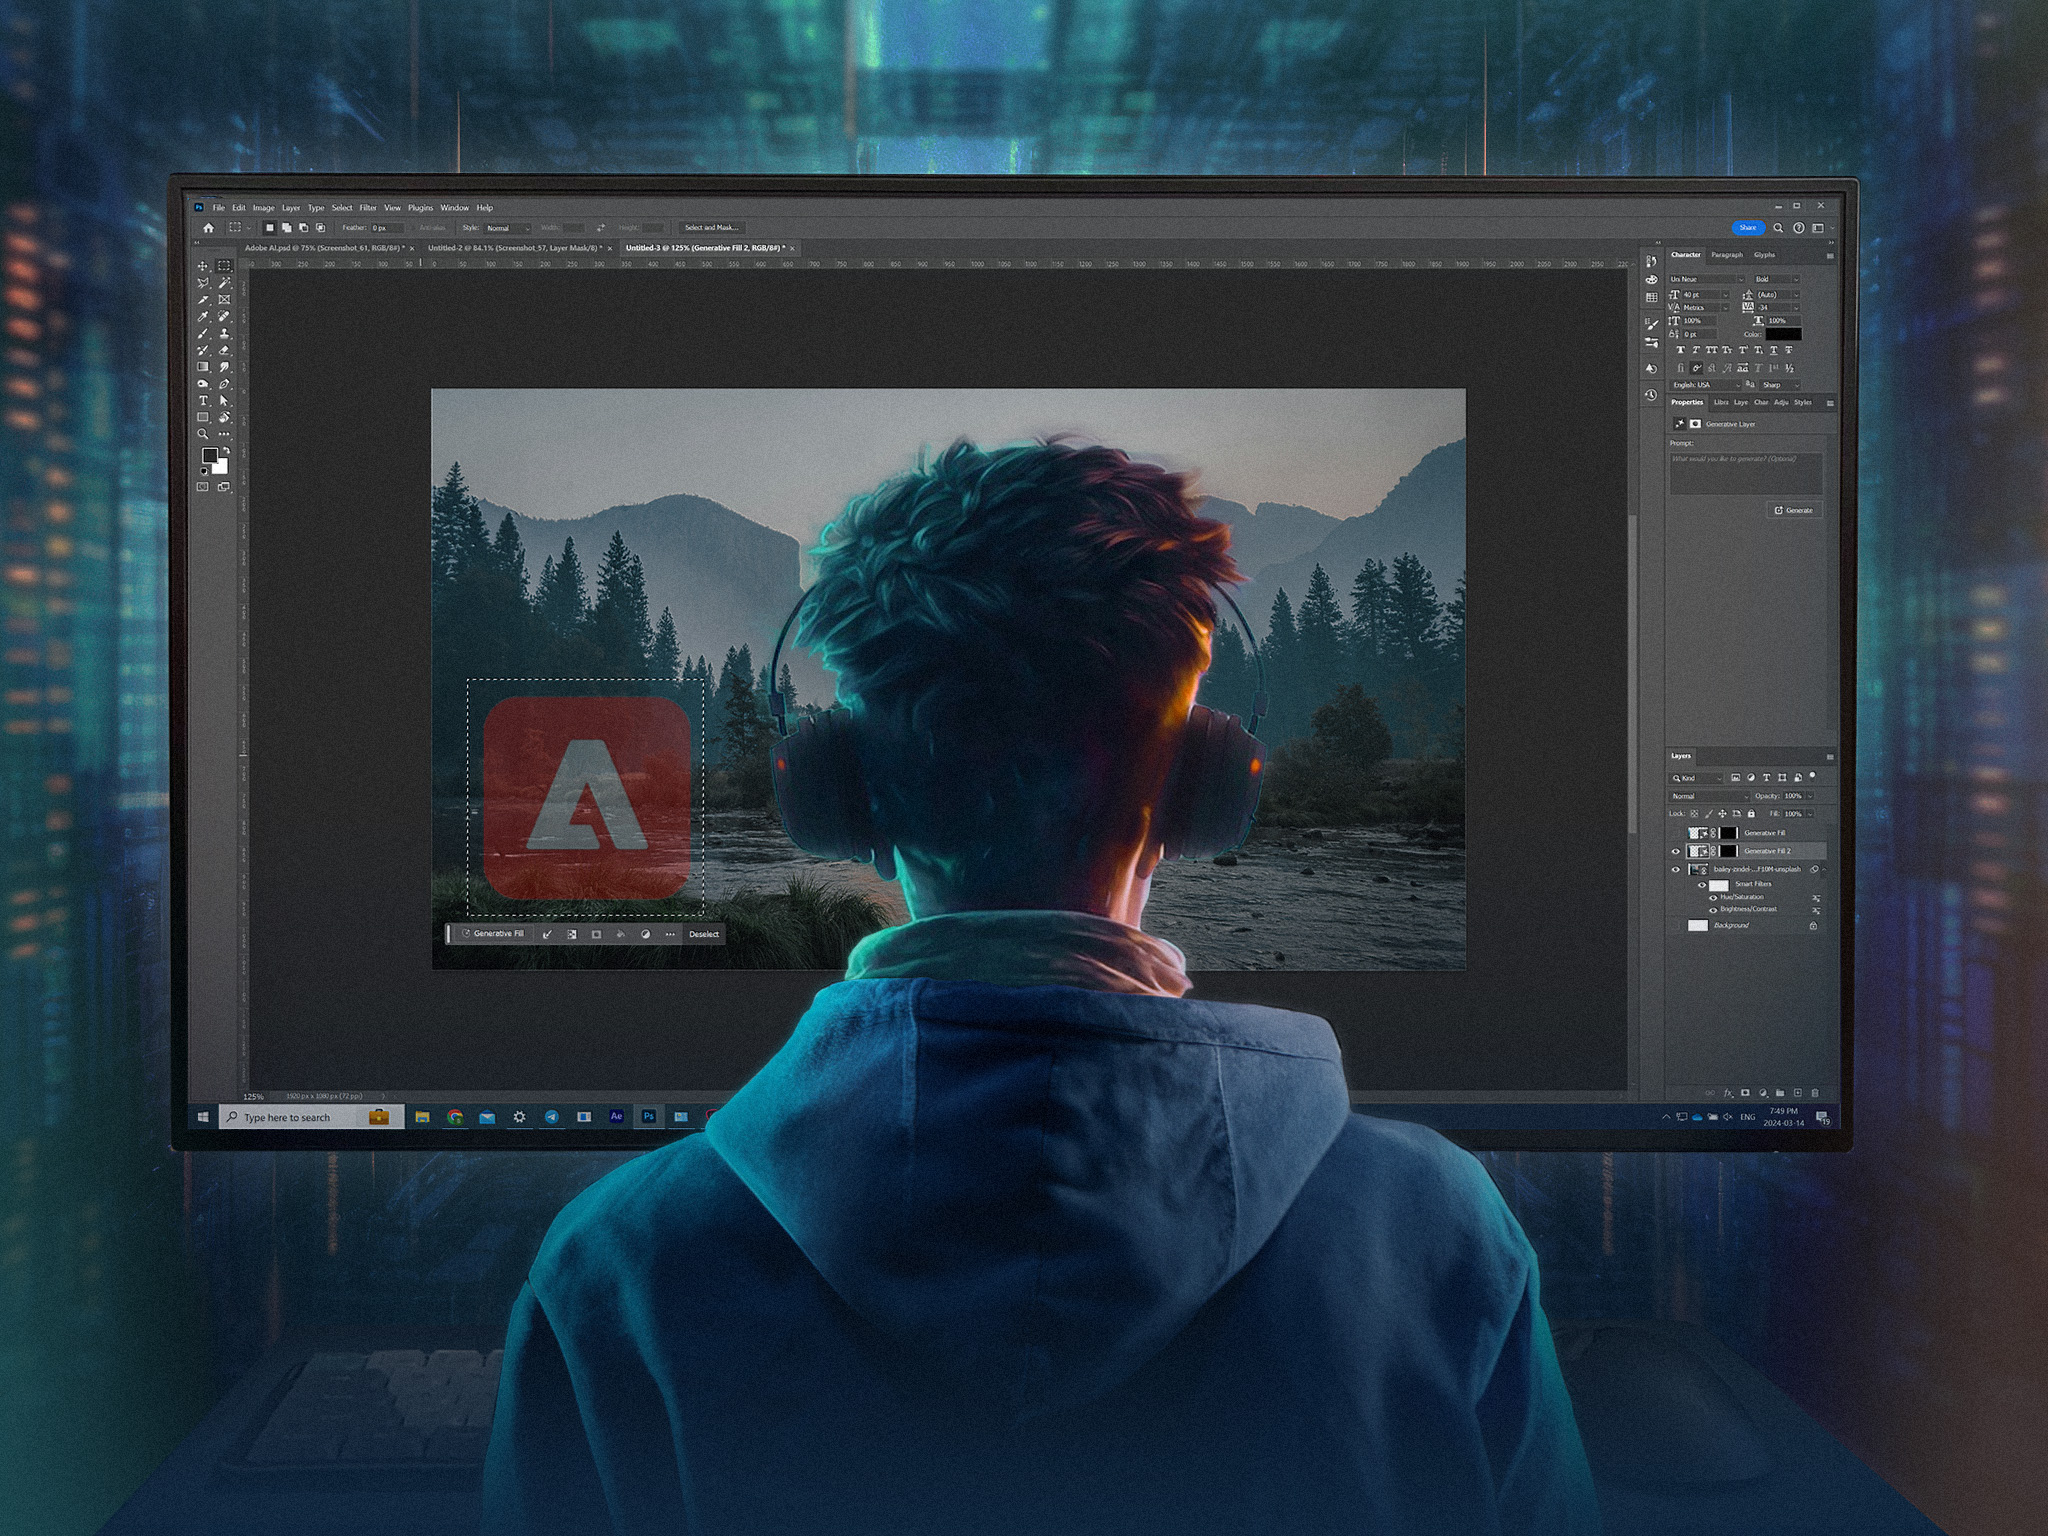Select the Zoom tool

(x=203, y=432)
